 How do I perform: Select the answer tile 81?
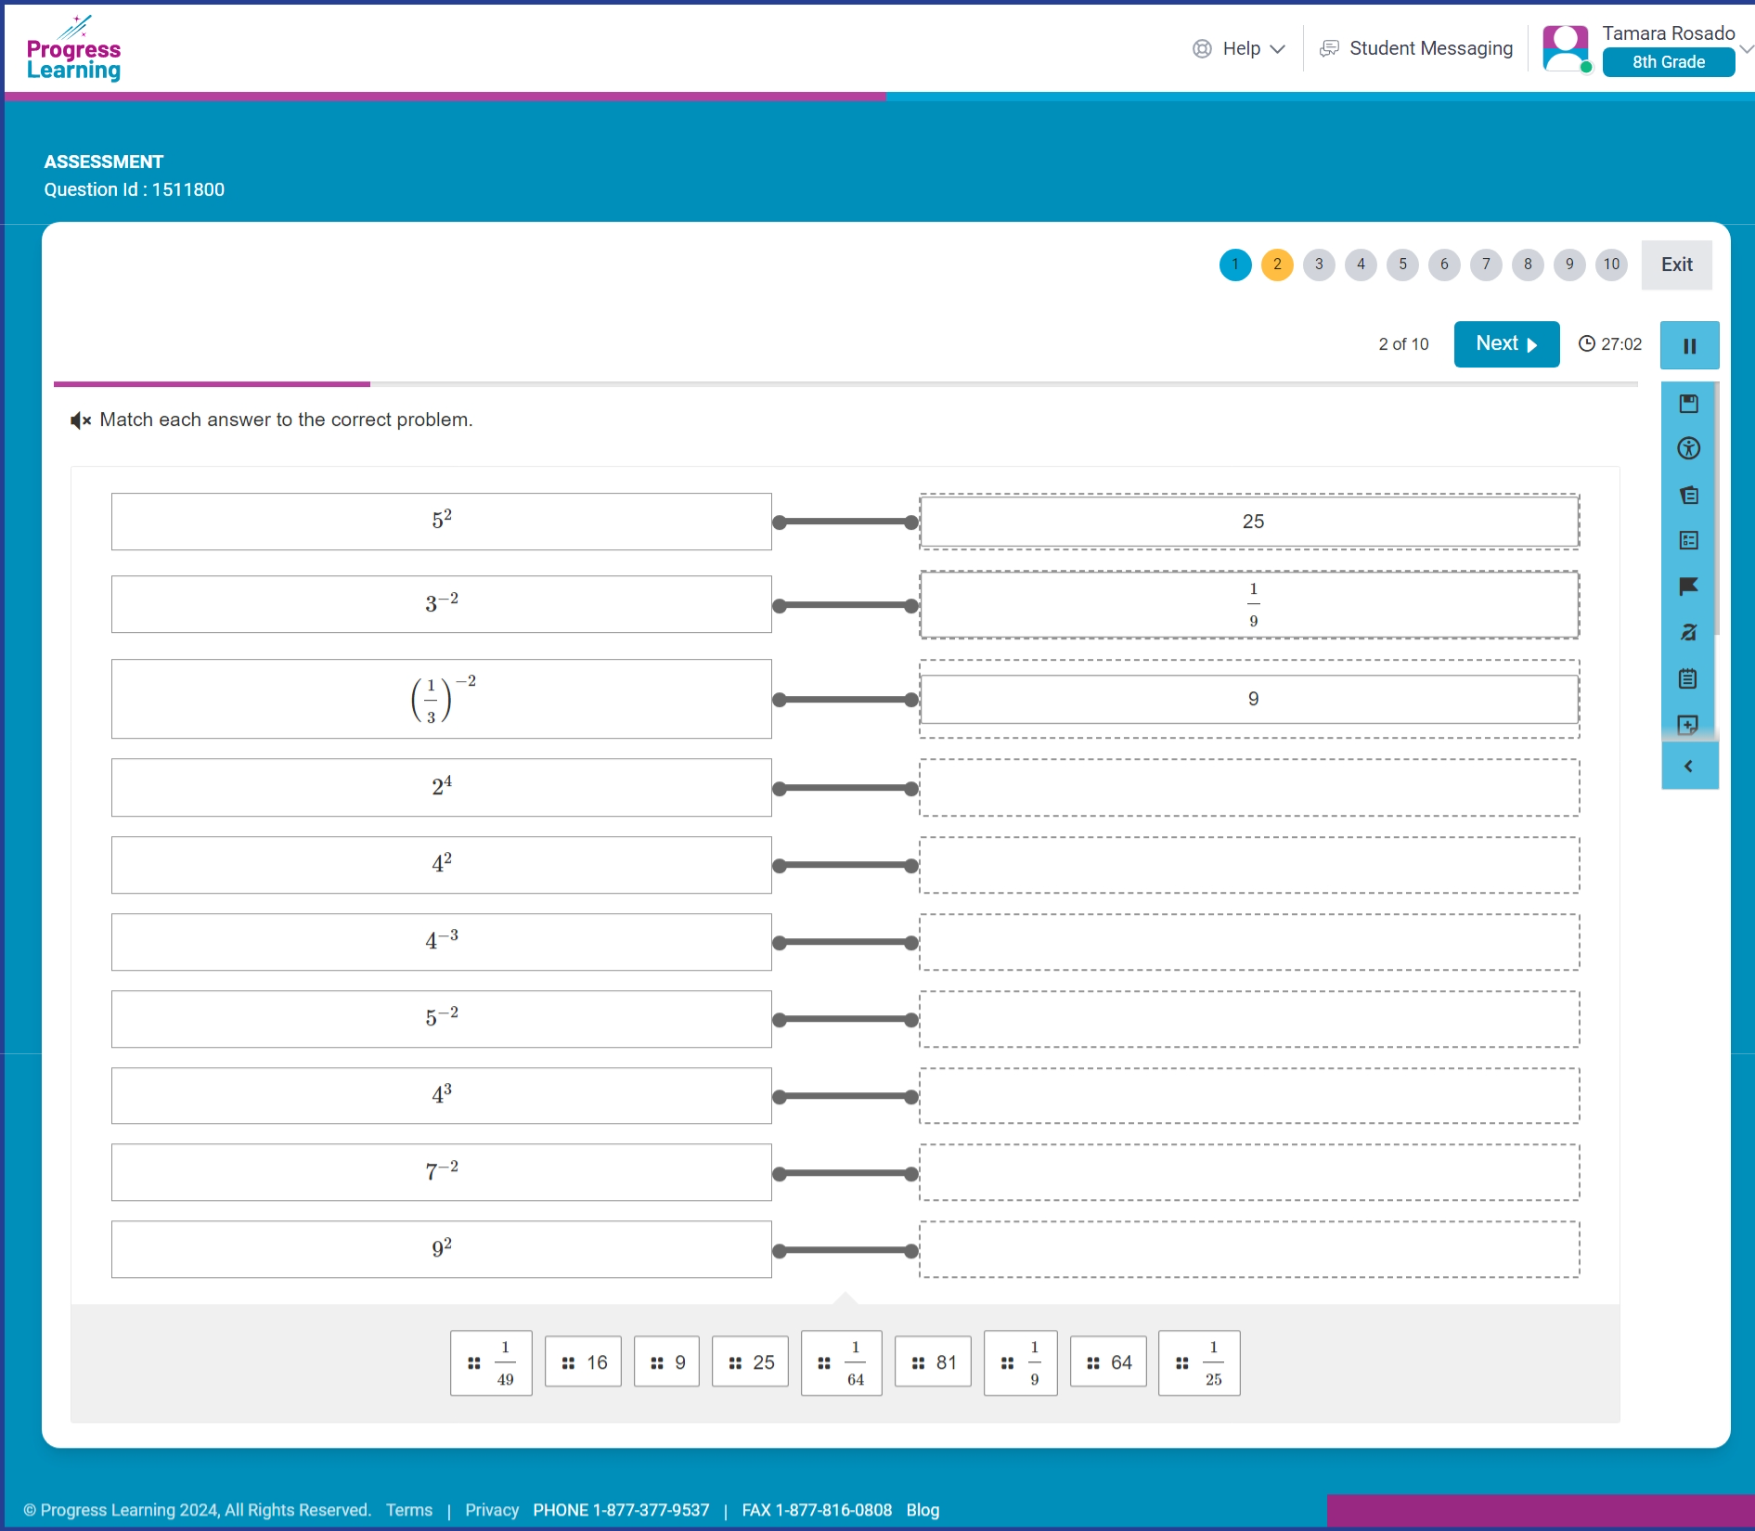[x=933, y=1362]
